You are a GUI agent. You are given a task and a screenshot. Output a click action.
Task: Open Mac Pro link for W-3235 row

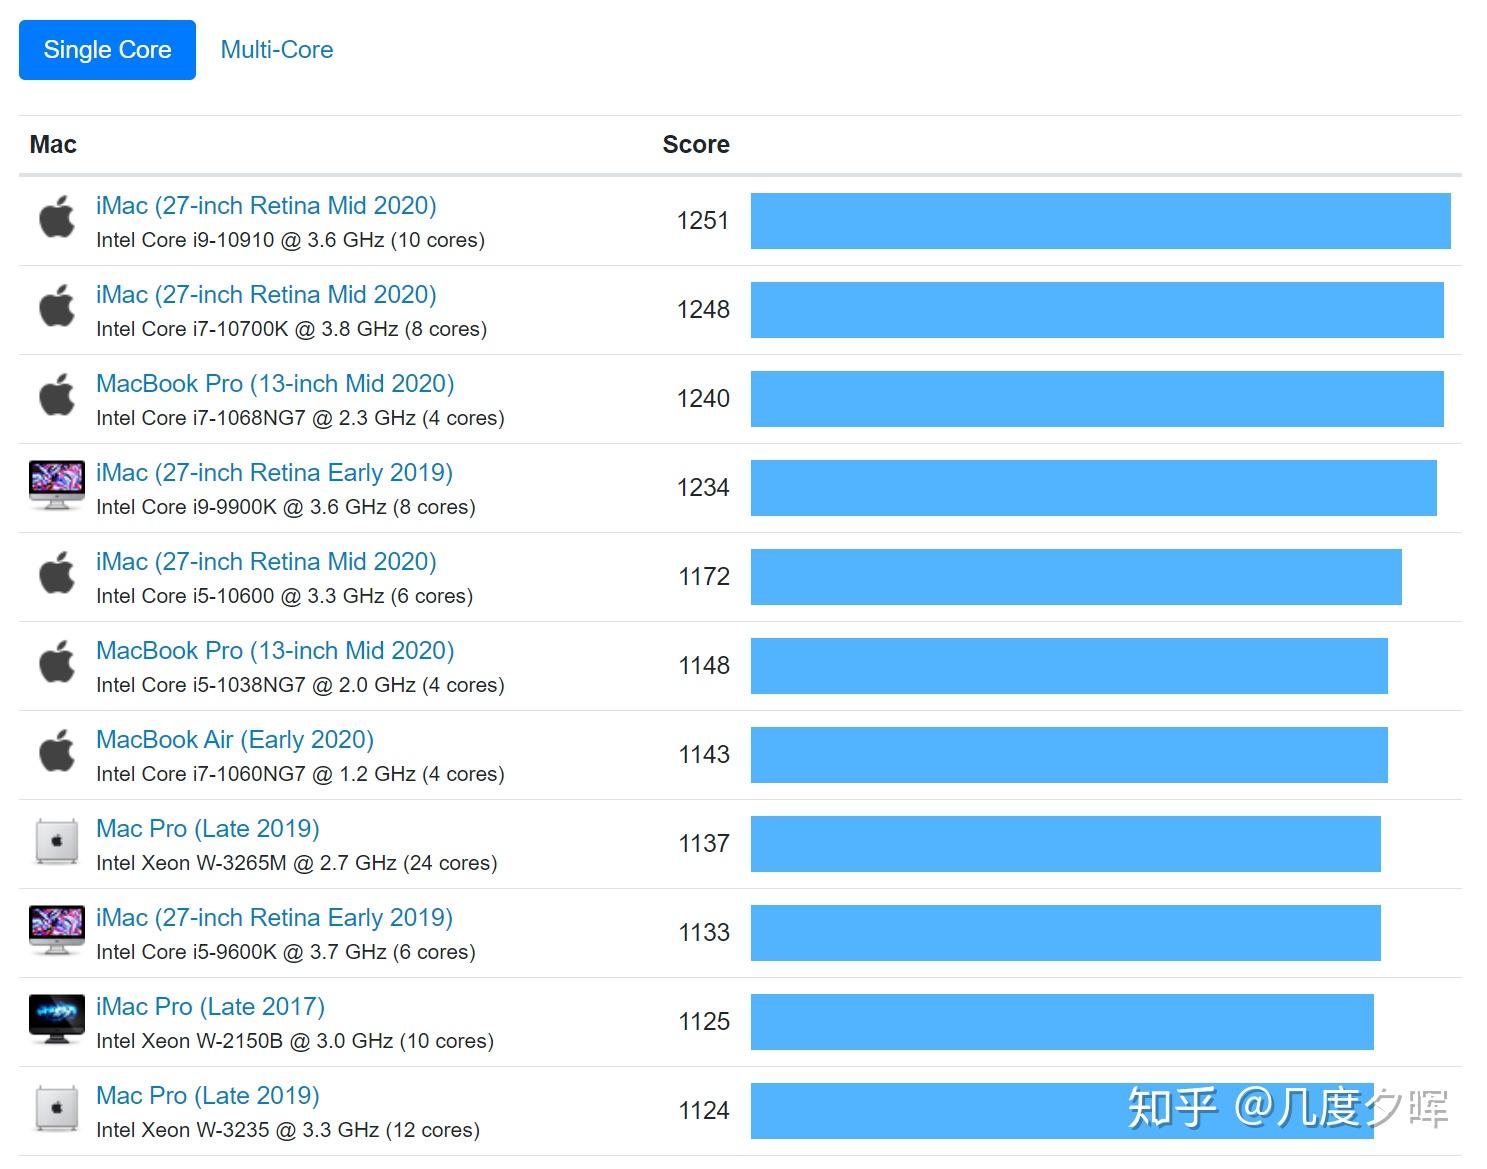coord(208,1095)
